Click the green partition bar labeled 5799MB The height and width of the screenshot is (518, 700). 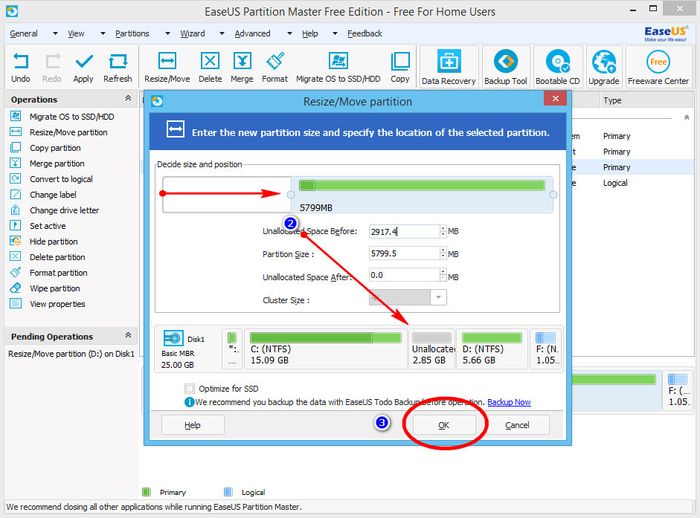tap(422, 185)
